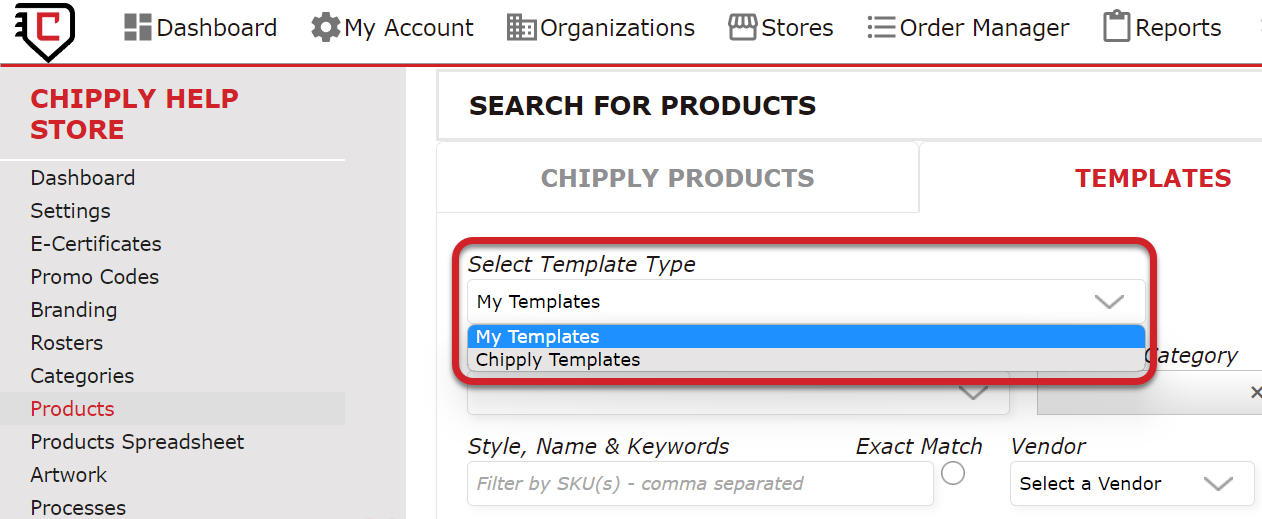
Task: Open E-Certificates sidebar link
Action: coord(96,244)
